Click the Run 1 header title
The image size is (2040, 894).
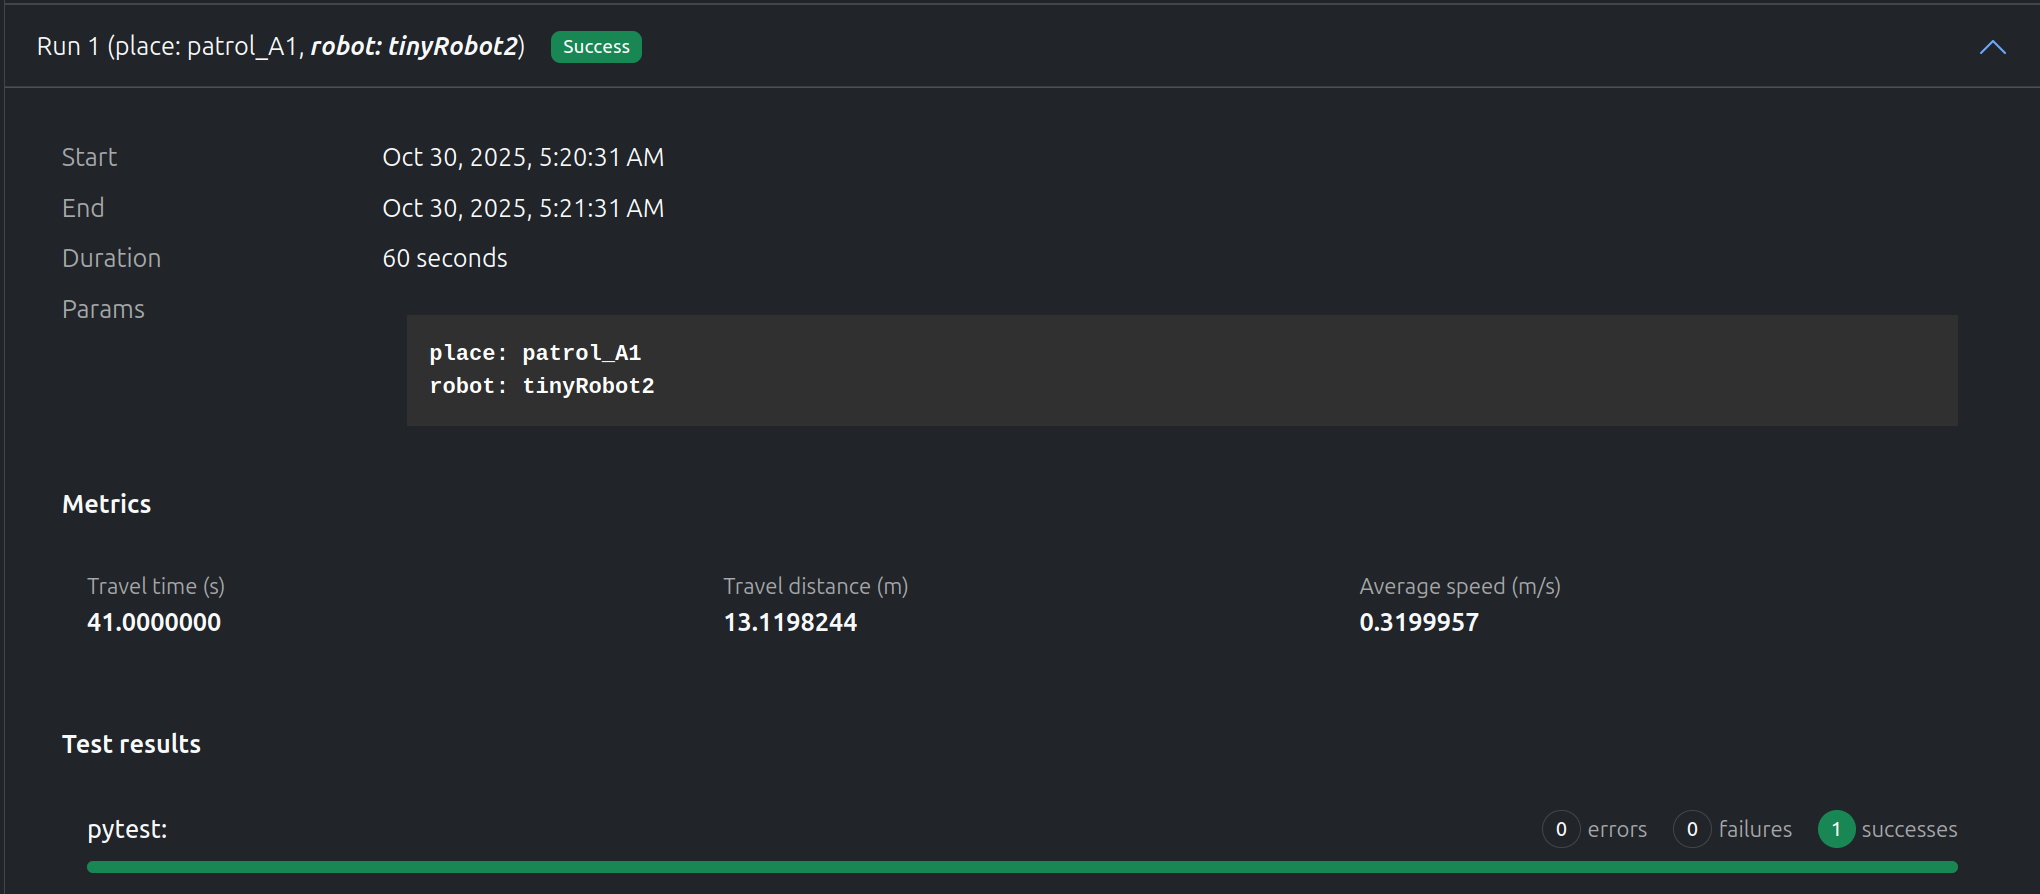[x=281, y=47]
